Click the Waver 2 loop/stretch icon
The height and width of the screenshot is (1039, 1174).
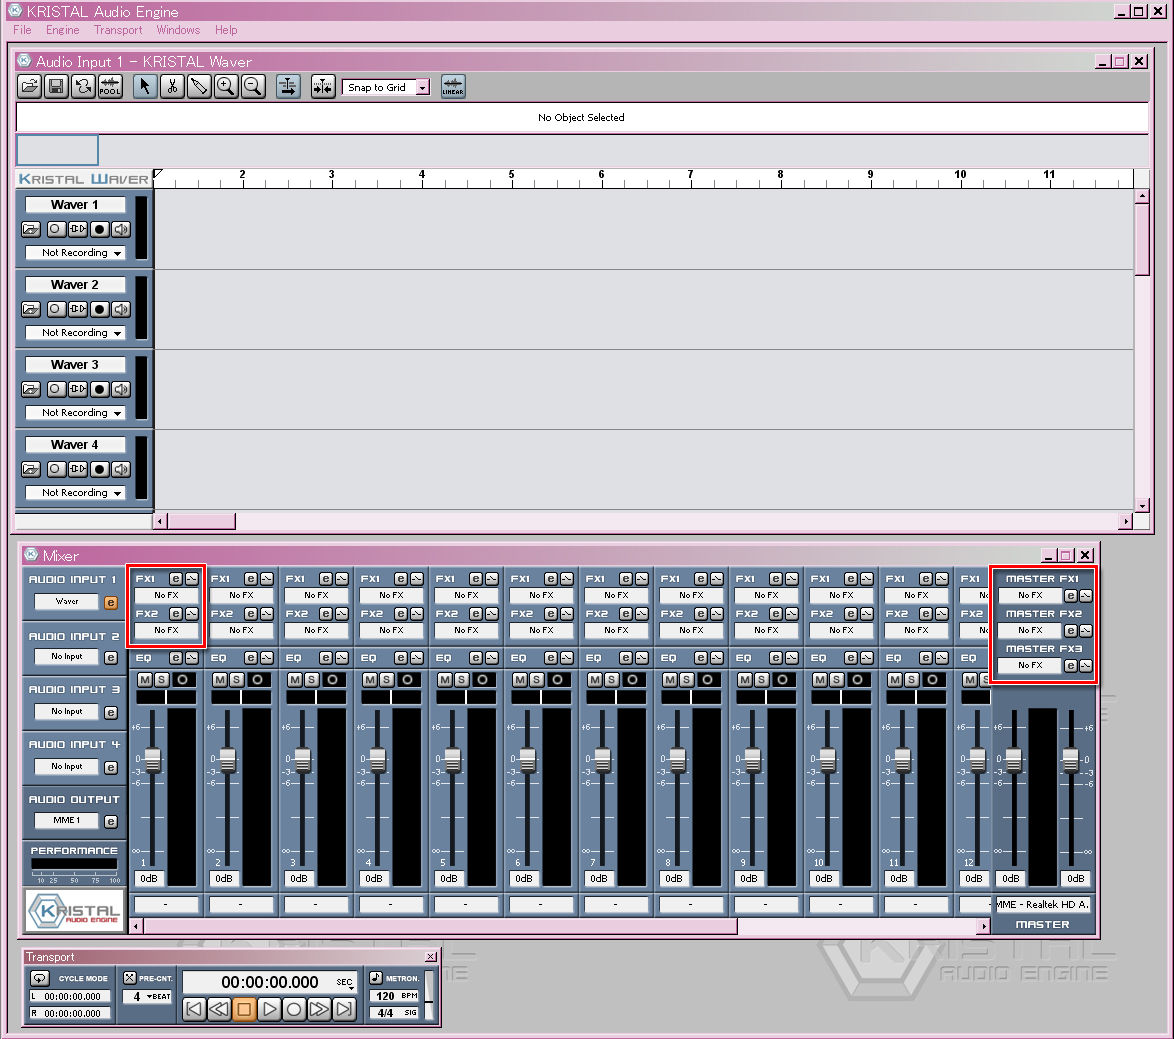[78, 309]
